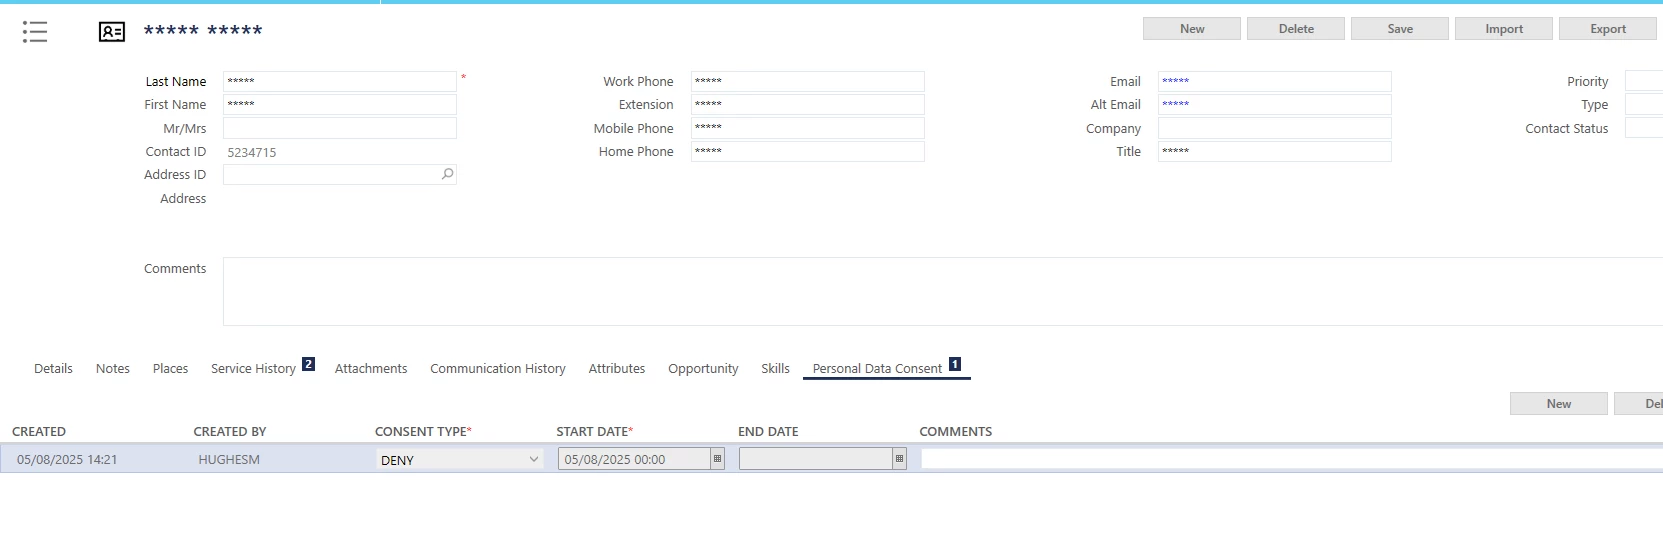The height and width of the screenshot is (557, 1663).
Task: Open Communication History tab
Action: click(x=498, y=369)
